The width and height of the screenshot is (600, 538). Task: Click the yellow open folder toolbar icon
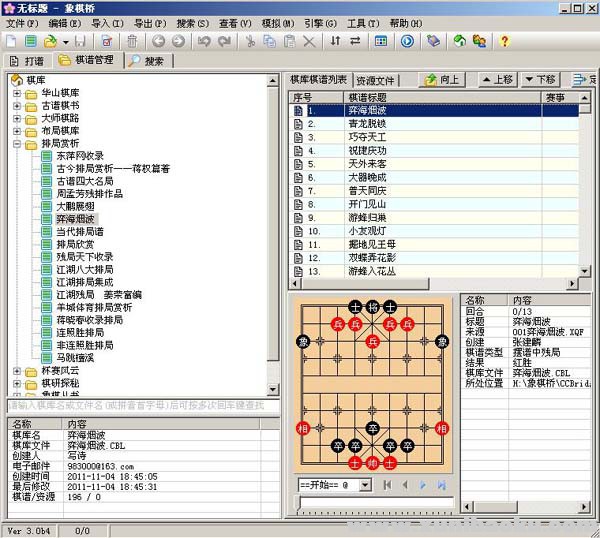51,41
